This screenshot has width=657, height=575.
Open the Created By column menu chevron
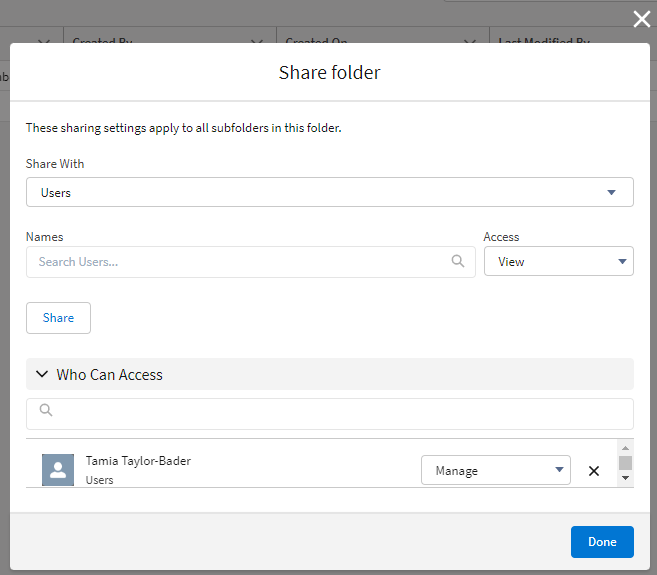click(257, 42)
